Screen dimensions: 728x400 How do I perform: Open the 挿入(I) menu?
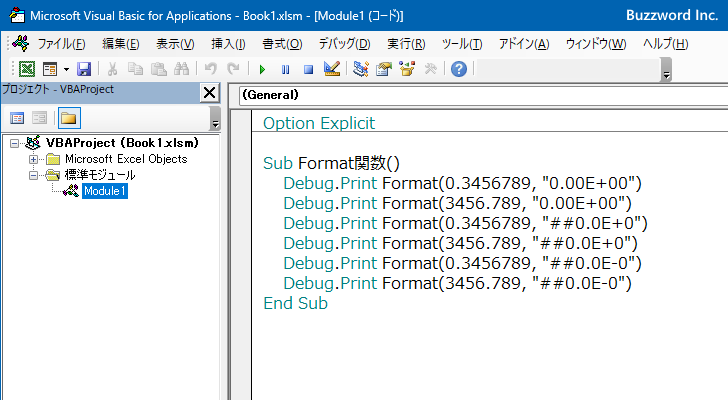(228, 44)
